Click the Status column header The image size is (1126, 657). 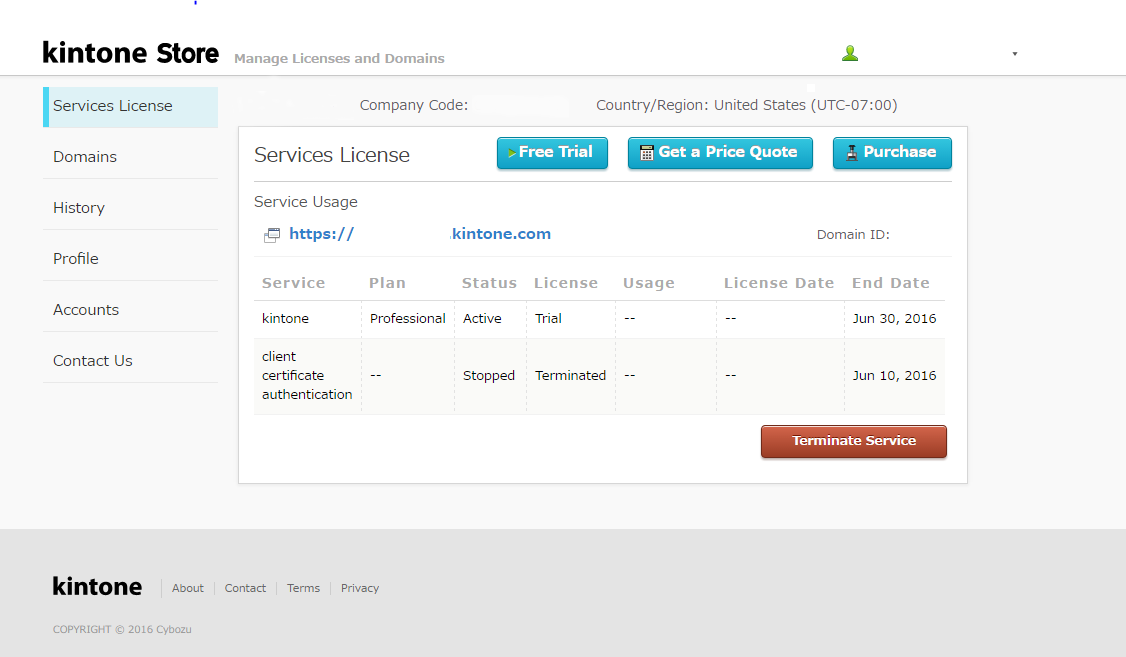[x=489, y=283]
